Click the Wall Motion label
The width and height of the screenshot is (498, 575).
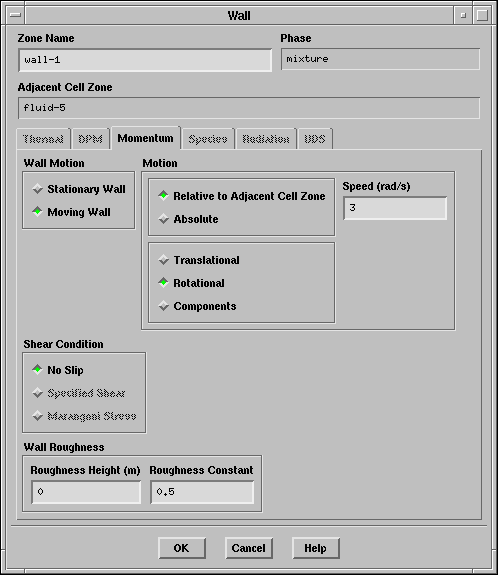pyautogui.click(x=54, y=163)
